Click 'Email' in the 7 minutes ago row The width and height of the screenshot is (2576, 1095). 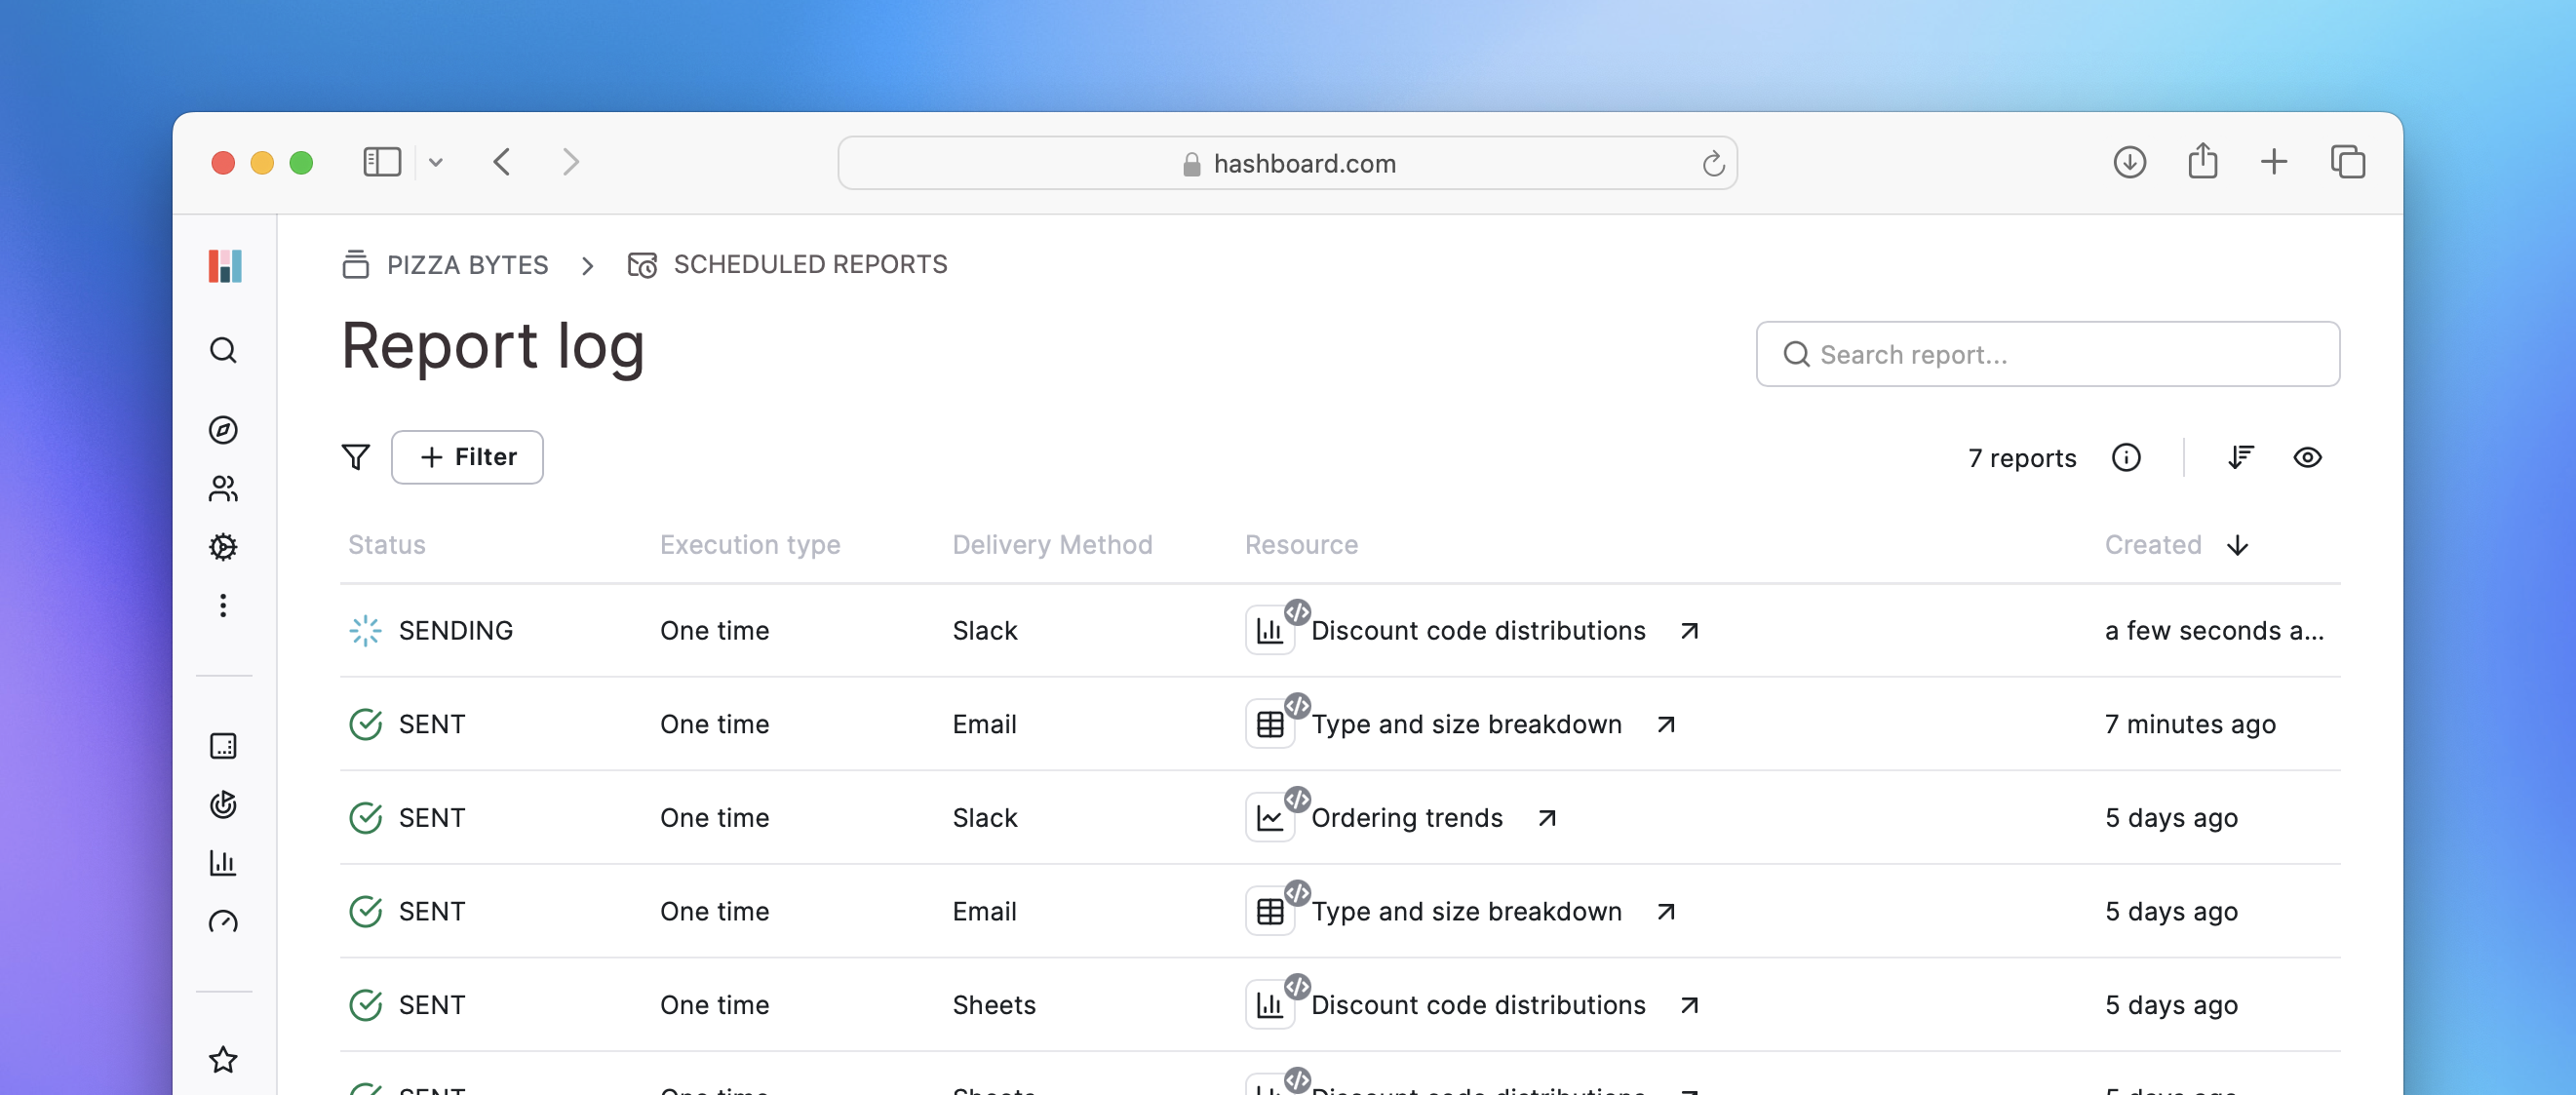[x=984, y=724]
